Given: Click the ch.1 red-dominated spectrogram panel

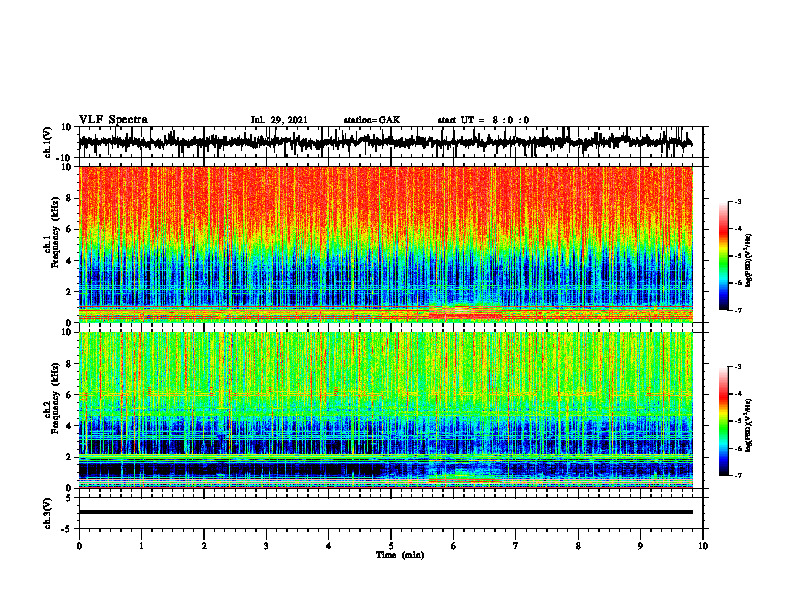Looking at the screenshot, I should coord(385,244).
